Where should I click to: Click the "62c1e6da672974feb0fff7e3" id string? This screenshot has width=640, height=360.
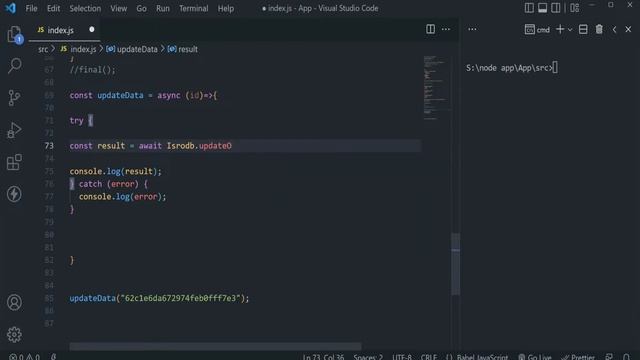click(180, 298)
